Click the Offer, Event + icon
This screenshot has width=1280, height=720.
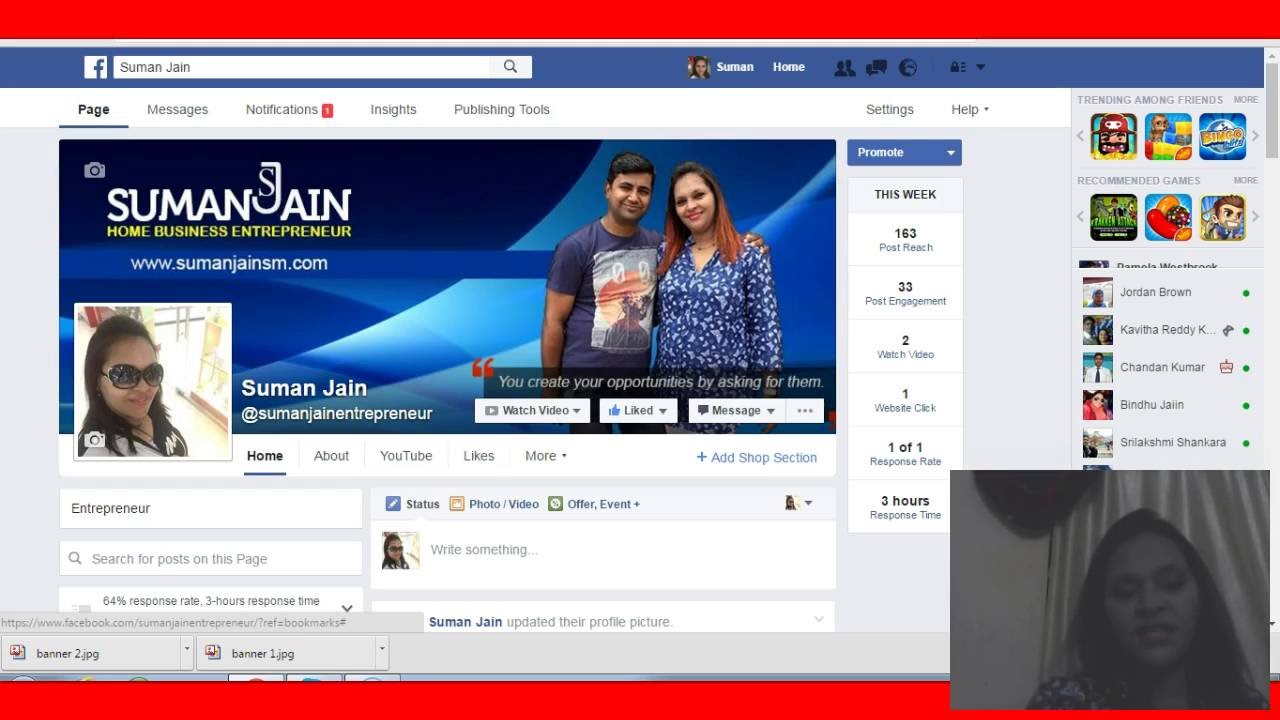(556, 504)
